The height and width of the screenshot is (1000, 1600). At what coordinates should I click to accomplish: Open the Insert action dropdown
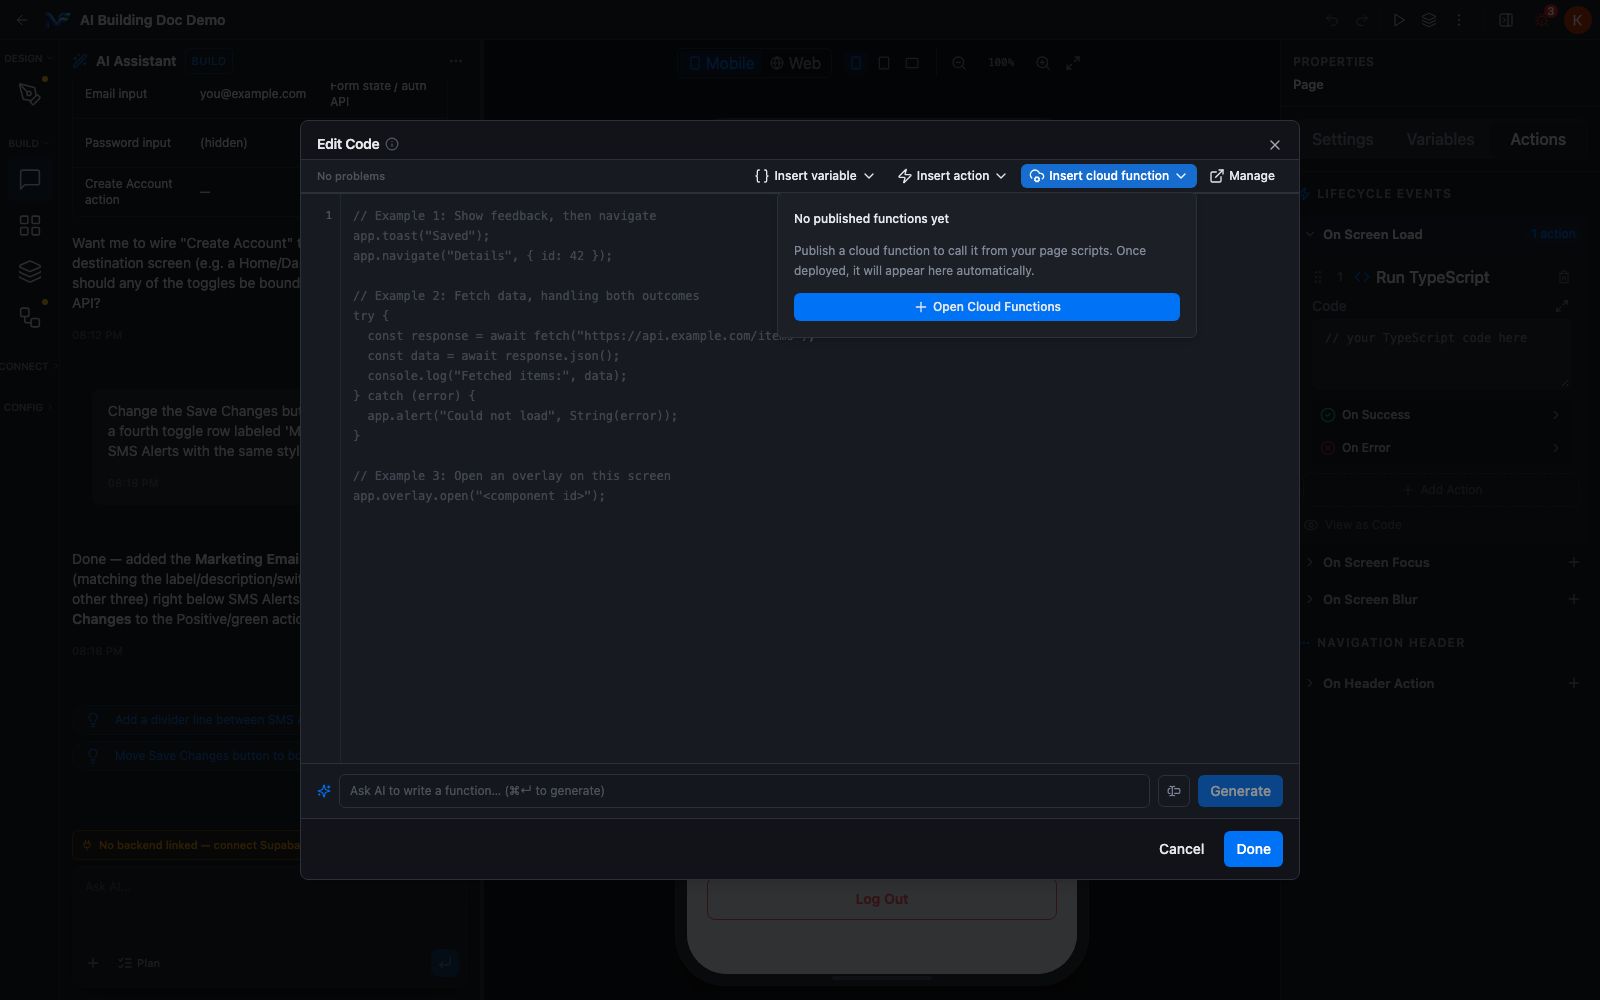(952, 176)
